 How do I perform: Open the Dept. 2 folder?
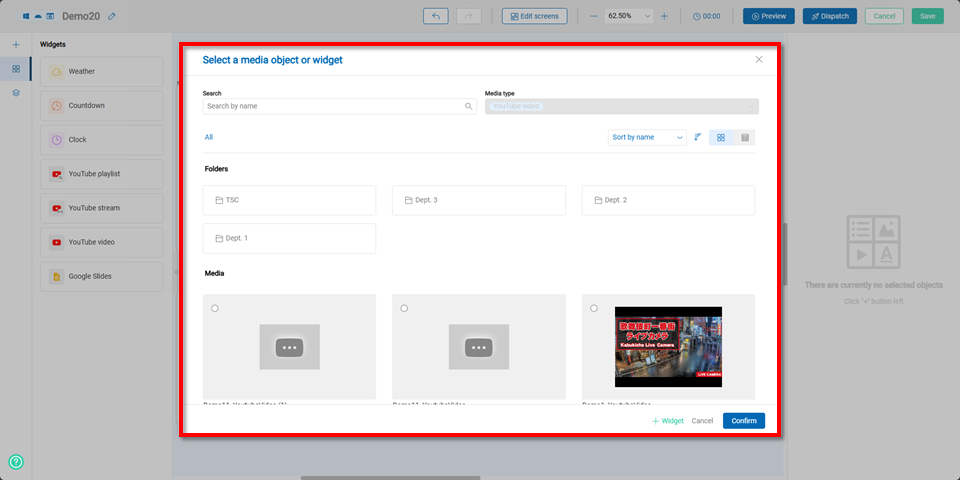coord(668,200)
